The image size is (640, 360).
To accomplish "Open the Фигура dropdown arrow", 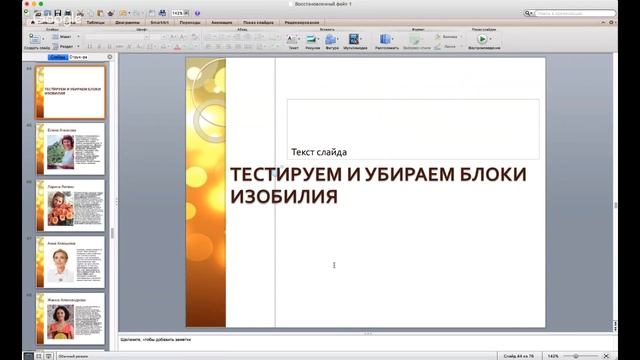I will [338, 39].
